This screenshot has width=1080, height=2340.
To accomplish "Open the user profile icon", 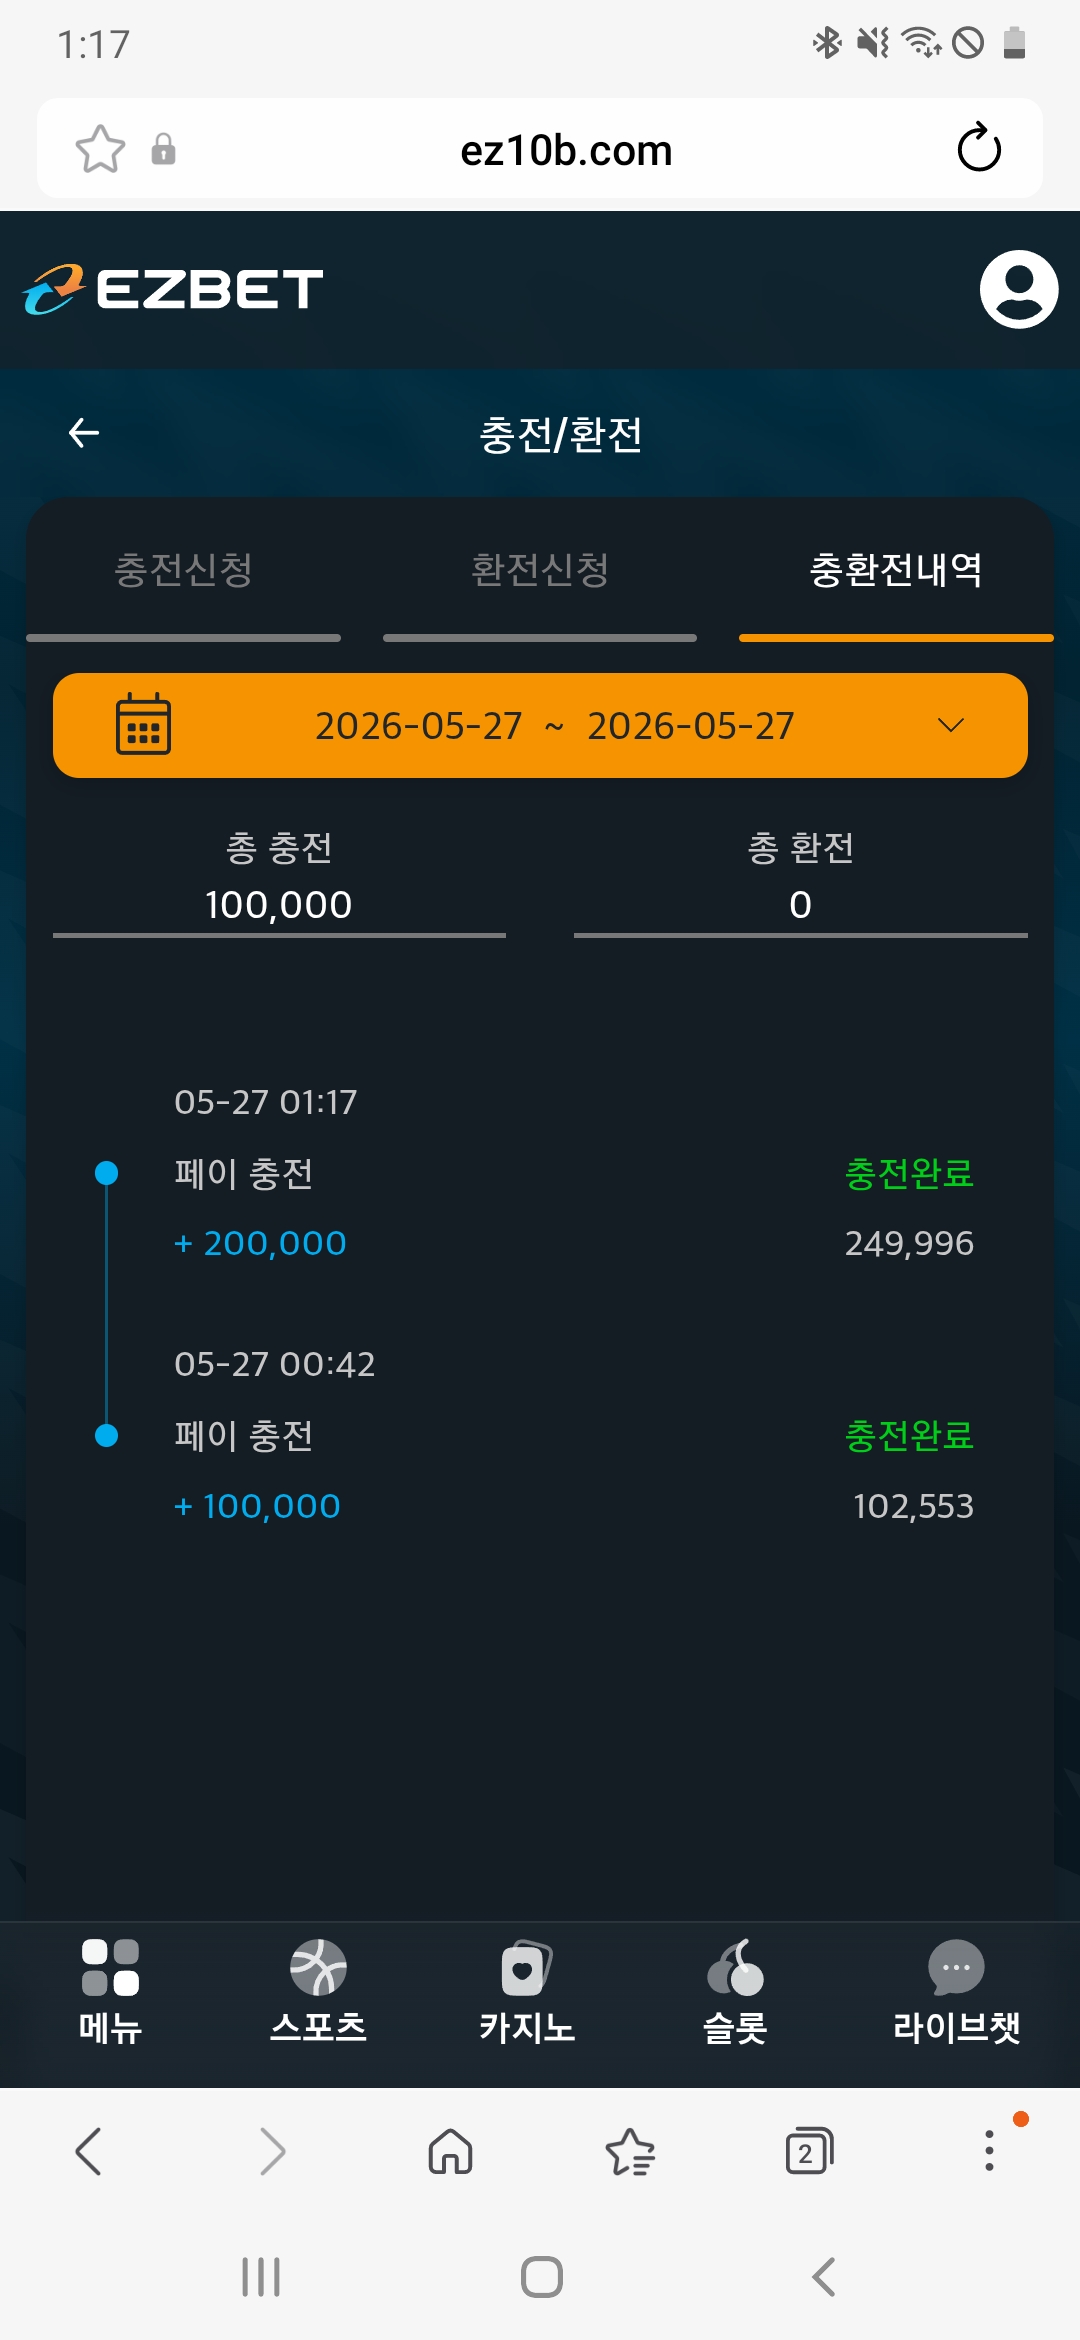I will [1018, 289].
